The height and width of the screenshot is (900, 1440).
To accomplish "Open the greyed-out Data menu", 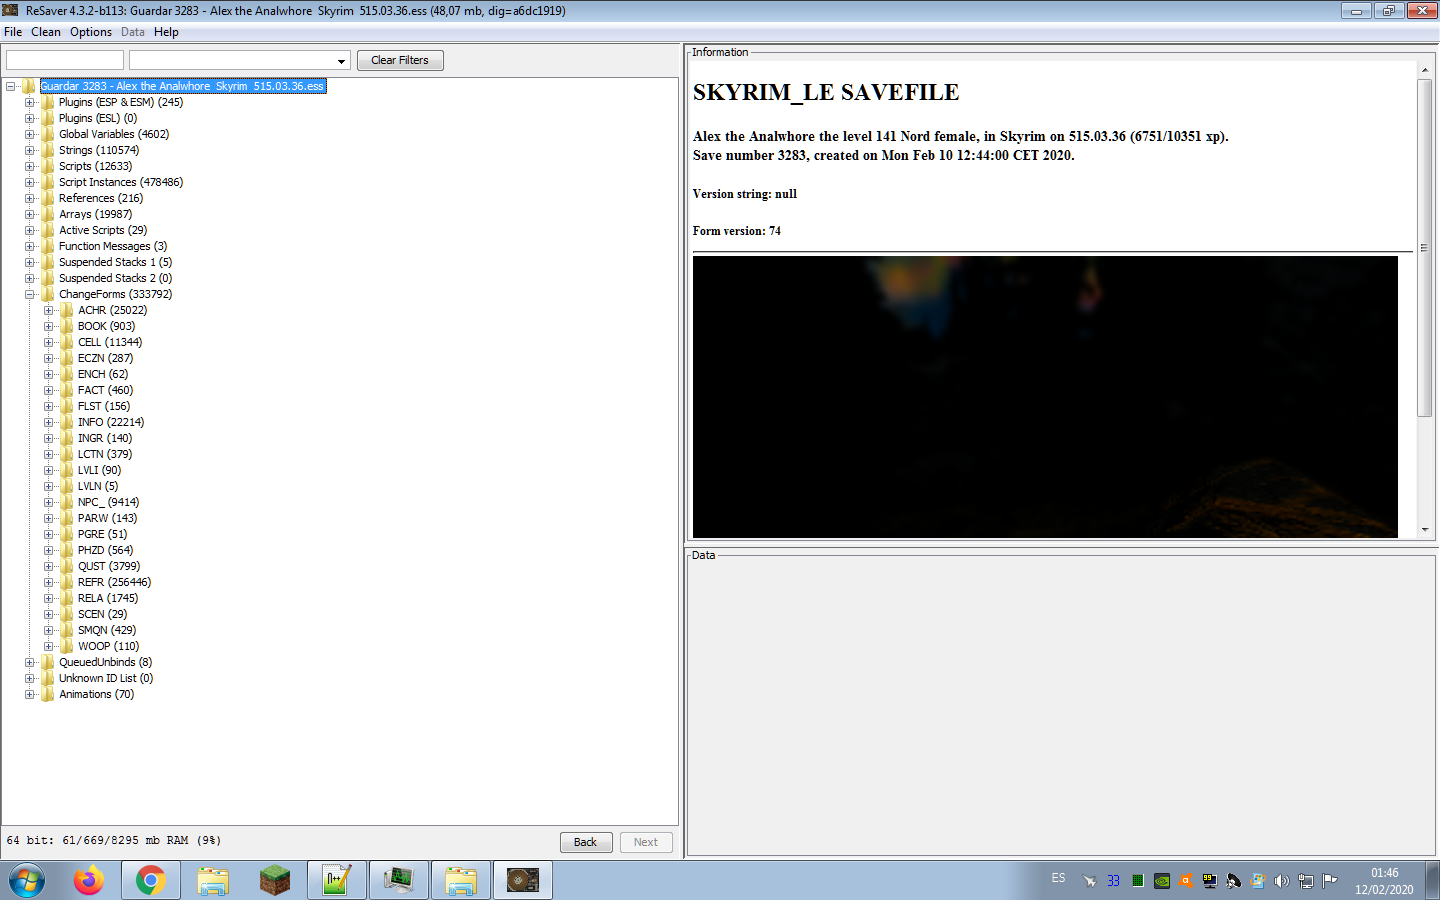I will (x=133, y=32).
